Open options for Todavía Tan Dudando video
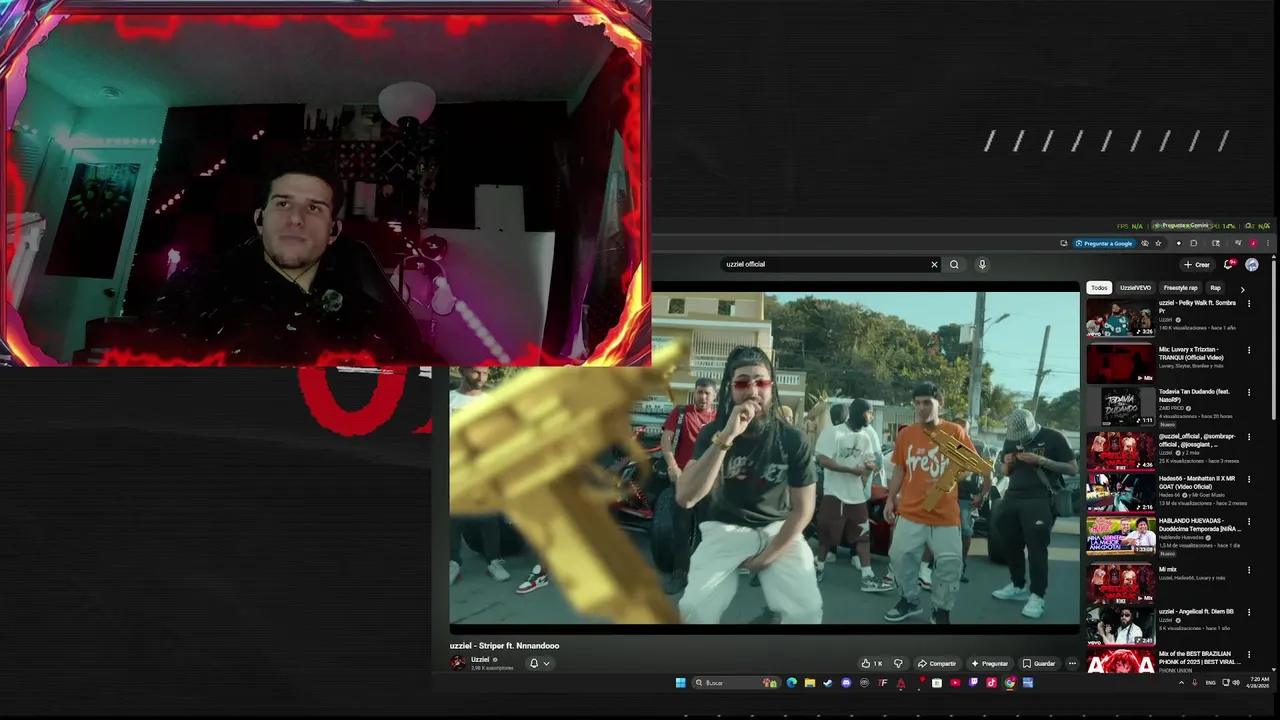Screen dimensions: 1280x720 [x=1248, y=392]
